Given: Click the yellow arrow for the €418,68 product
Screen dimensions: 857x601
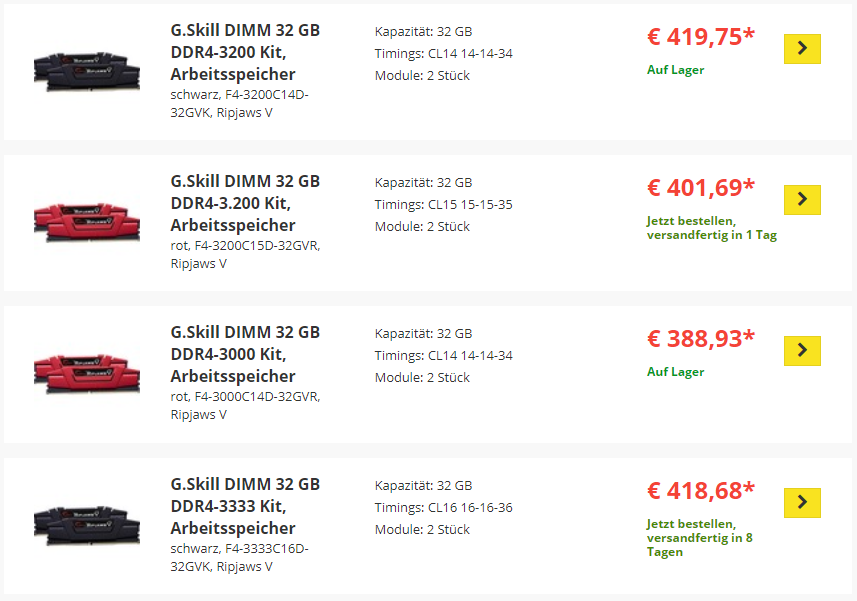Looking at the screenshot, I should coord(802,502).
